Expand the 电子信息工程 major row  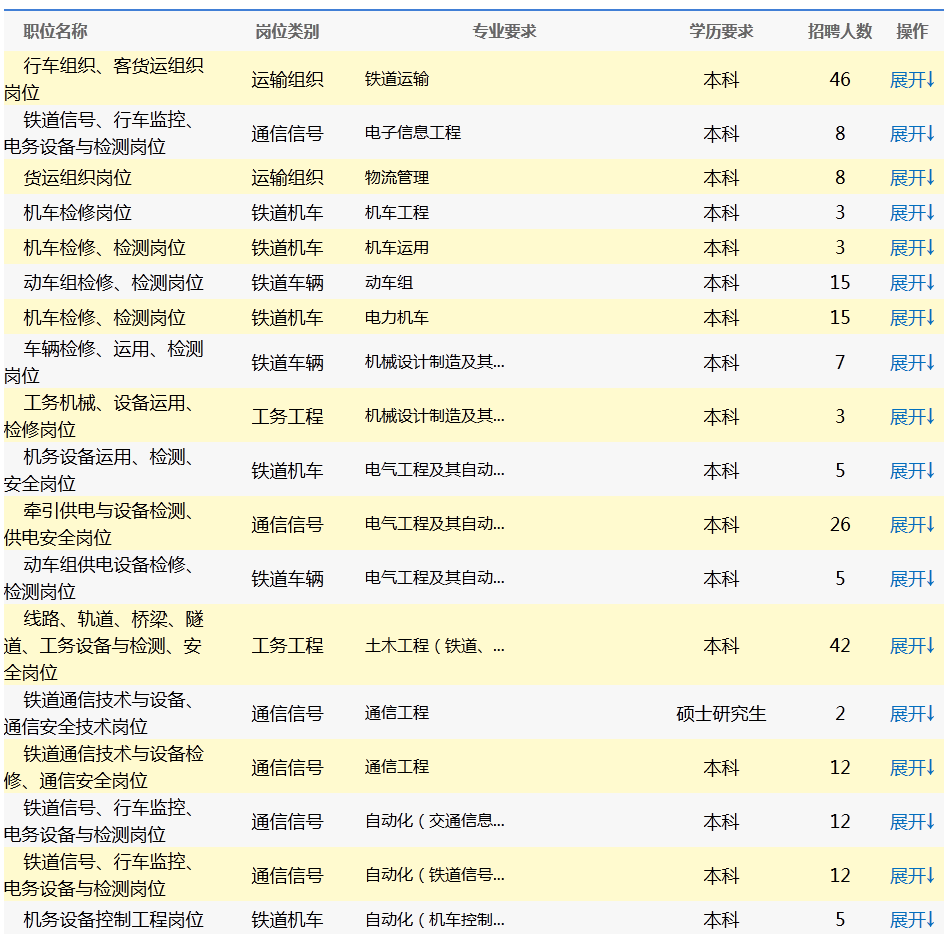(x=911, y=133)
